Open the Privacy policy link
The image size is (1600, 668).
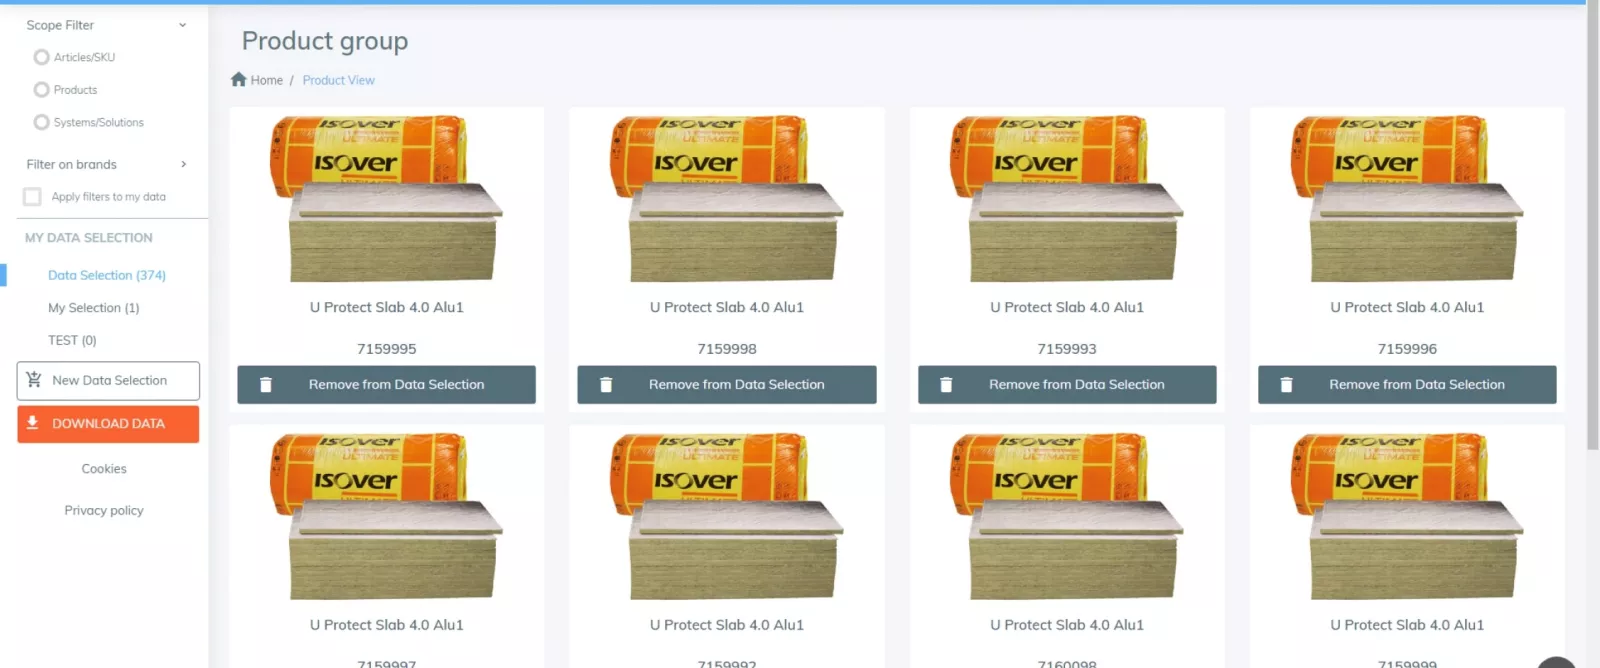tap(104, 510)
